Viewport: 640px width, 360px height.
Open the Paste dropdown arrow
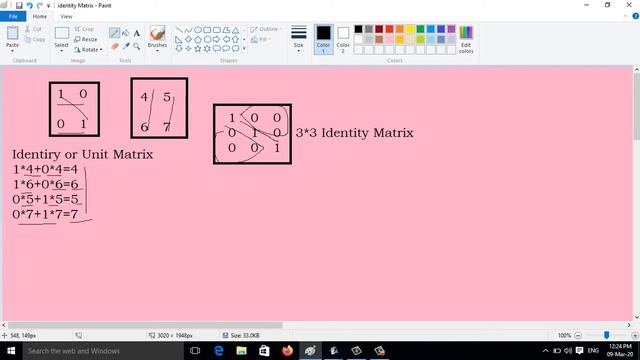[x=12, y=50]
